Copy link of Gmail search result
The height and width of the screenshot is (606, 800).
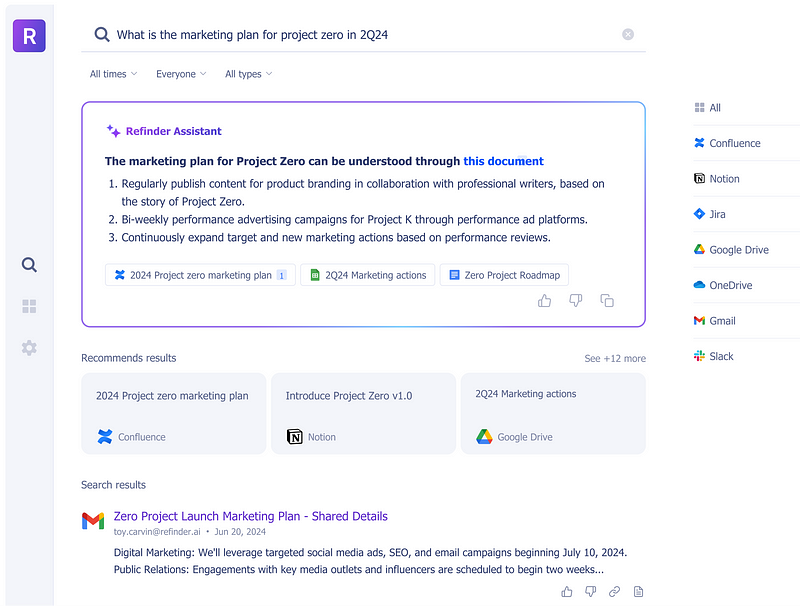point(614,591)
